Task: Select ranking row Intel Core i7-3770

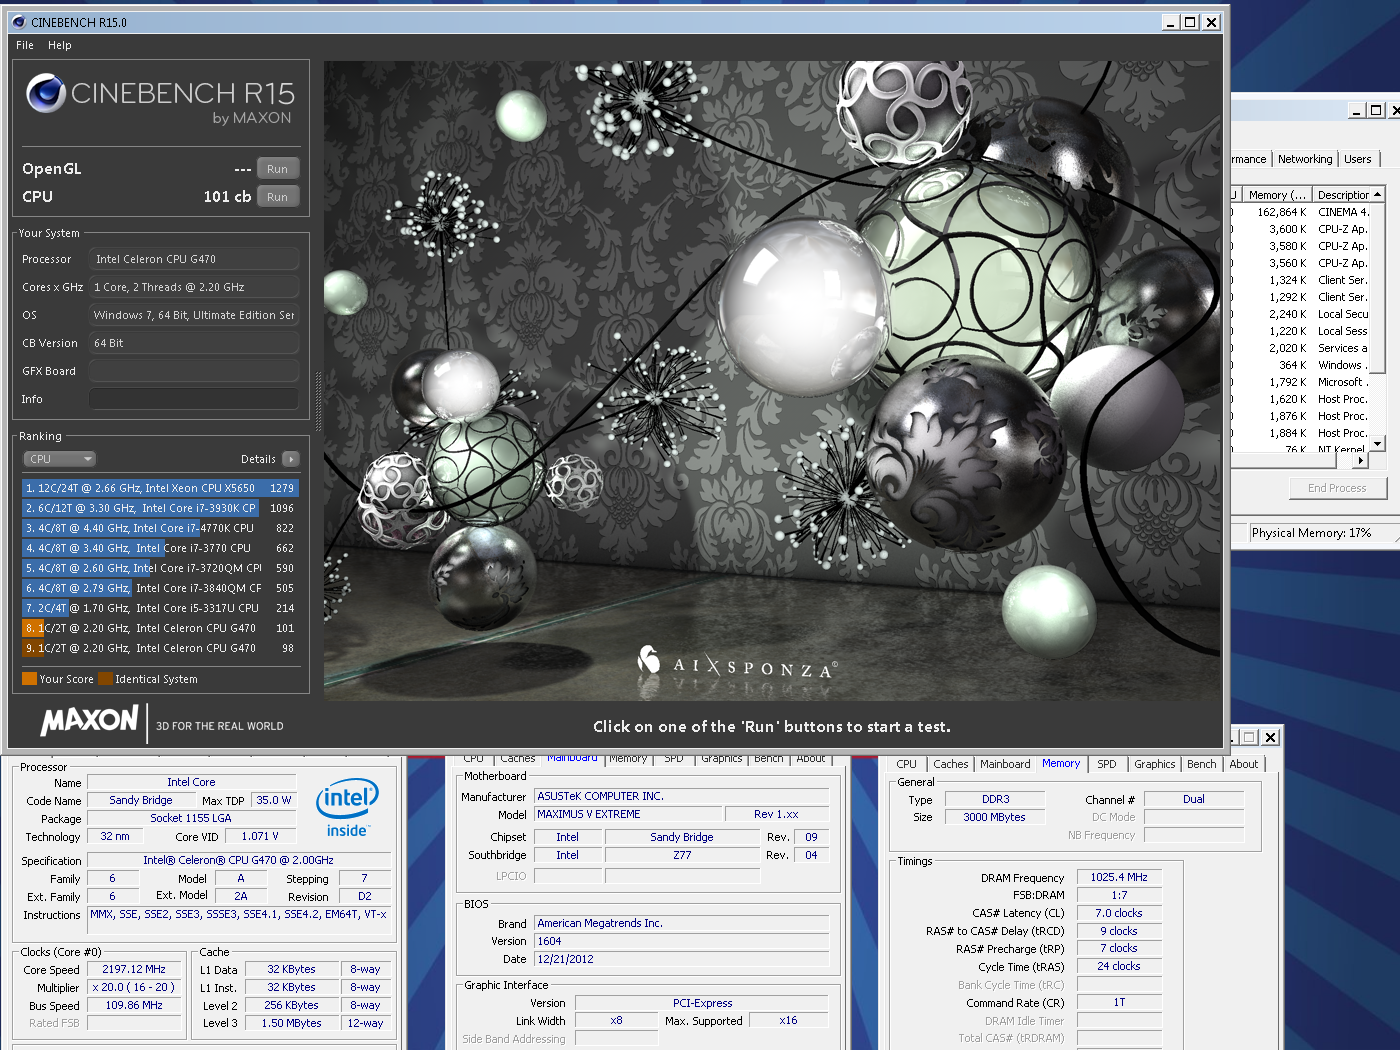Action: [x=160, y=548]
